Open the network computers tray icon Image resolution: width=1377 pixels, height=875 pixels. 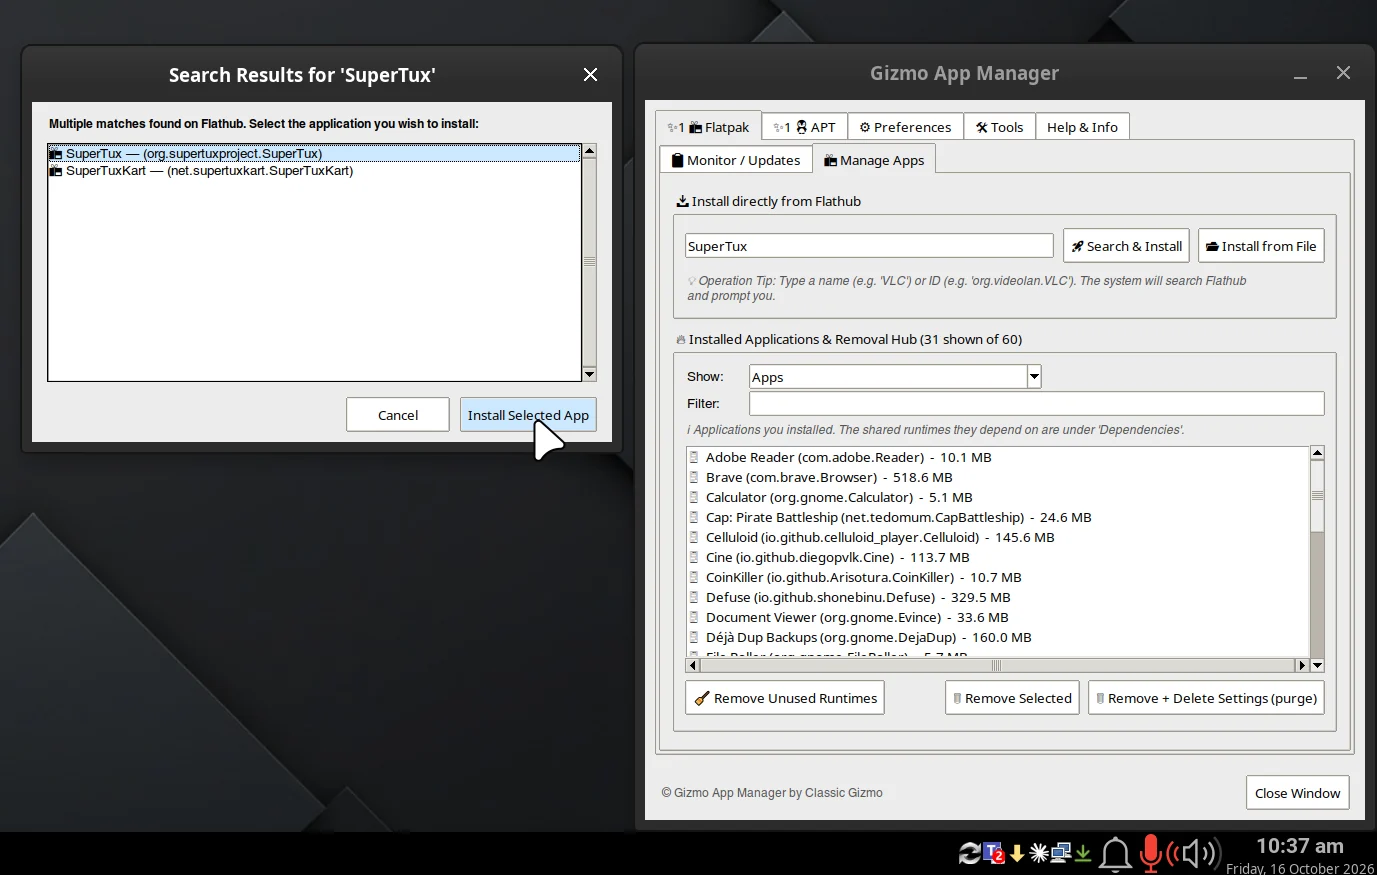coord(1061,853)
